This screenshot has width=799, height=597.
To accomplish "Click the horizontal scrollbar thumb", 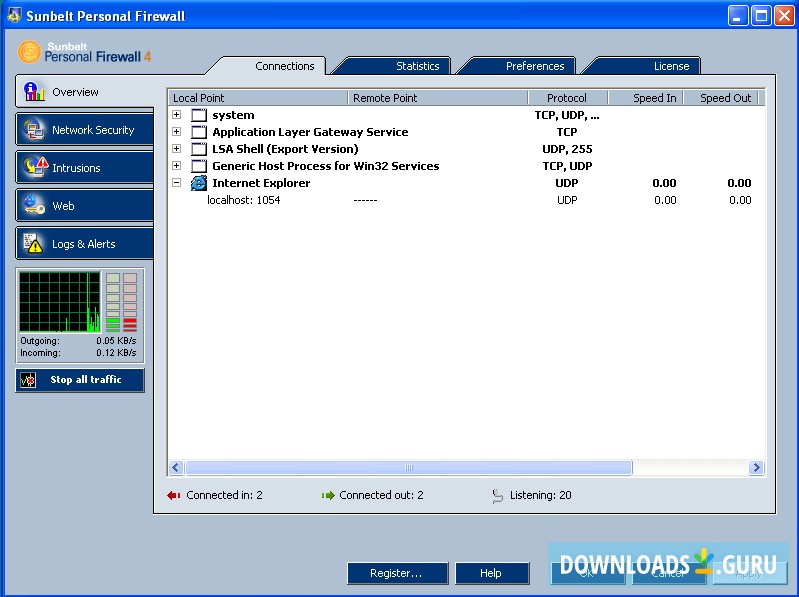I will tap(409, 467).
